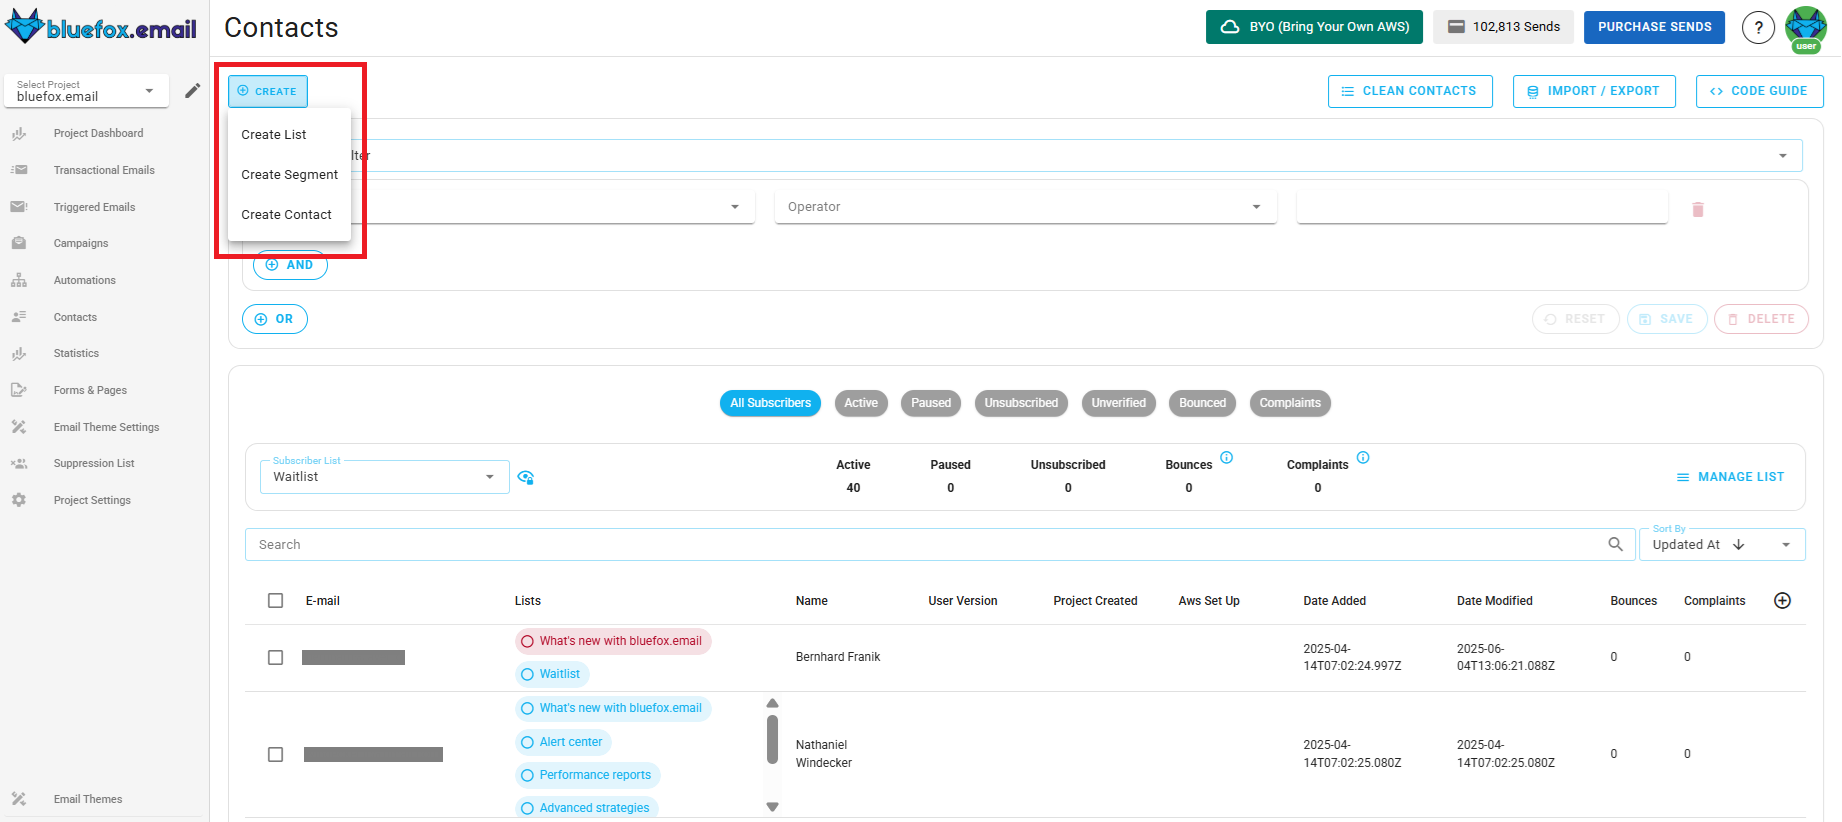Click BYO (Bring Your Own AWS) button
Image resolution: width=1842 pixels, height=822 pixels.
tap(1315, 27)
